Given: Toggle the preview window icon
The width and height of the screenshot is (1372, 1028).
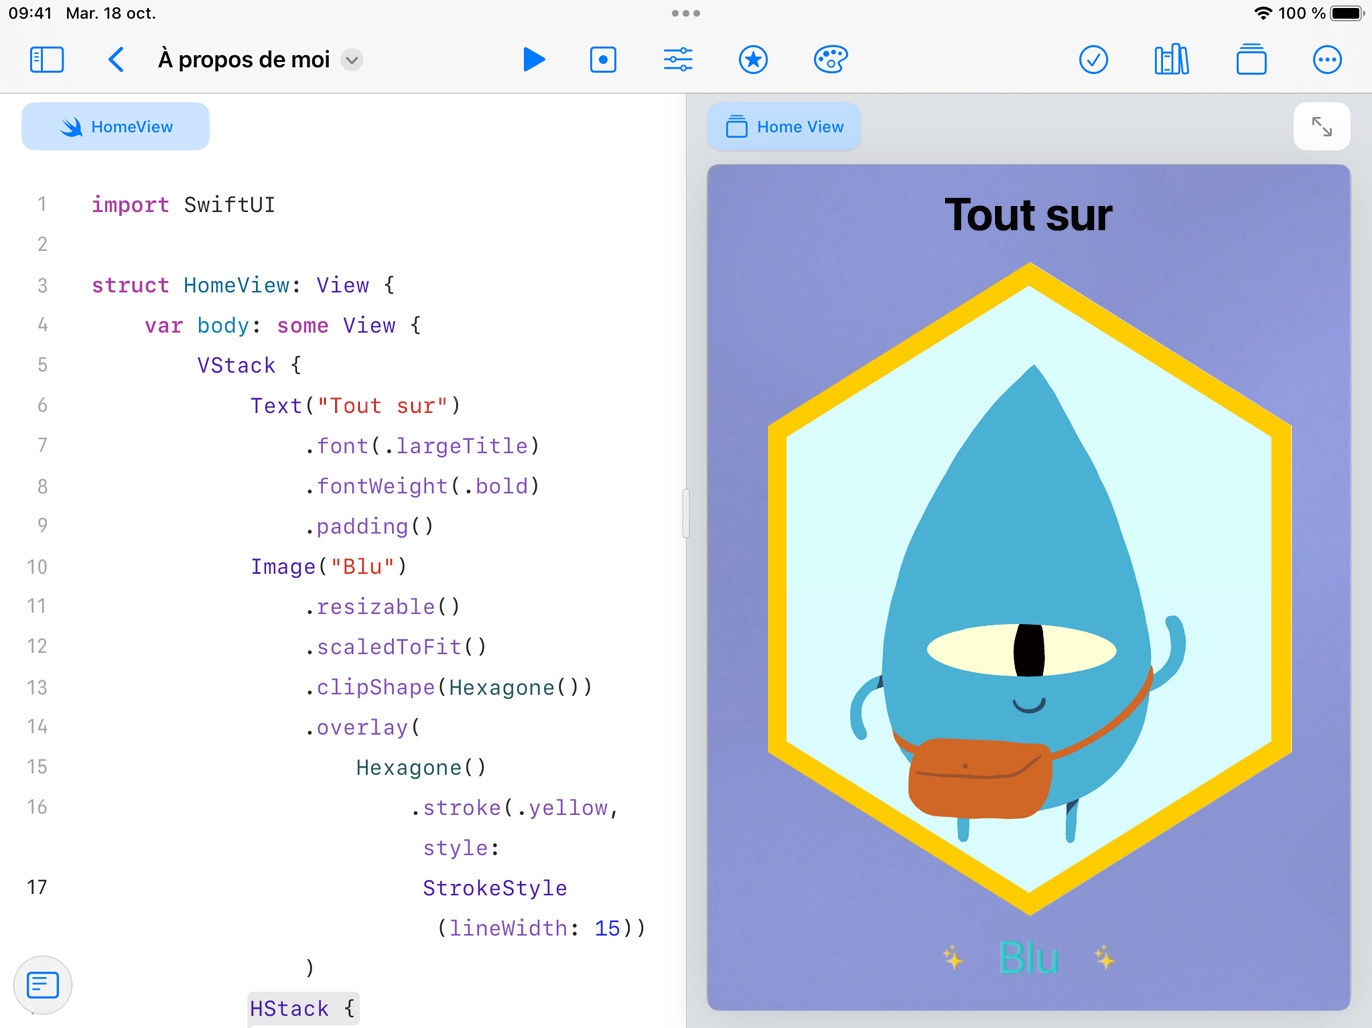Looking at the screenshot, I should pyautogui.click(x=1251, y=60).
